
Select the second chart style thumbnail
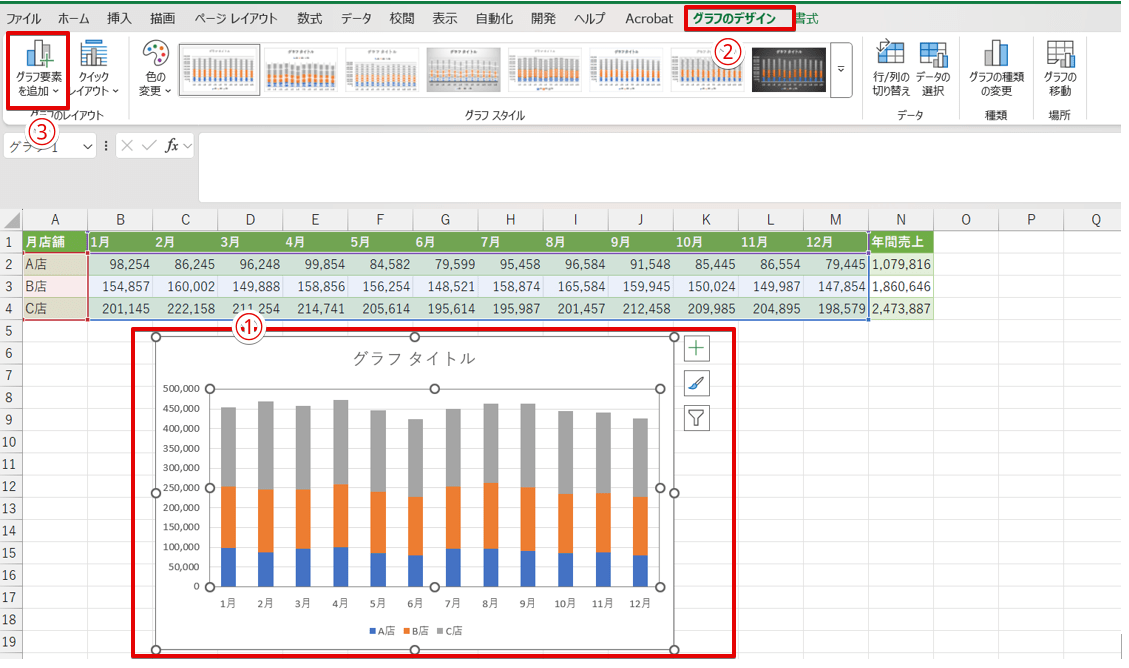[x=301, y=70]
